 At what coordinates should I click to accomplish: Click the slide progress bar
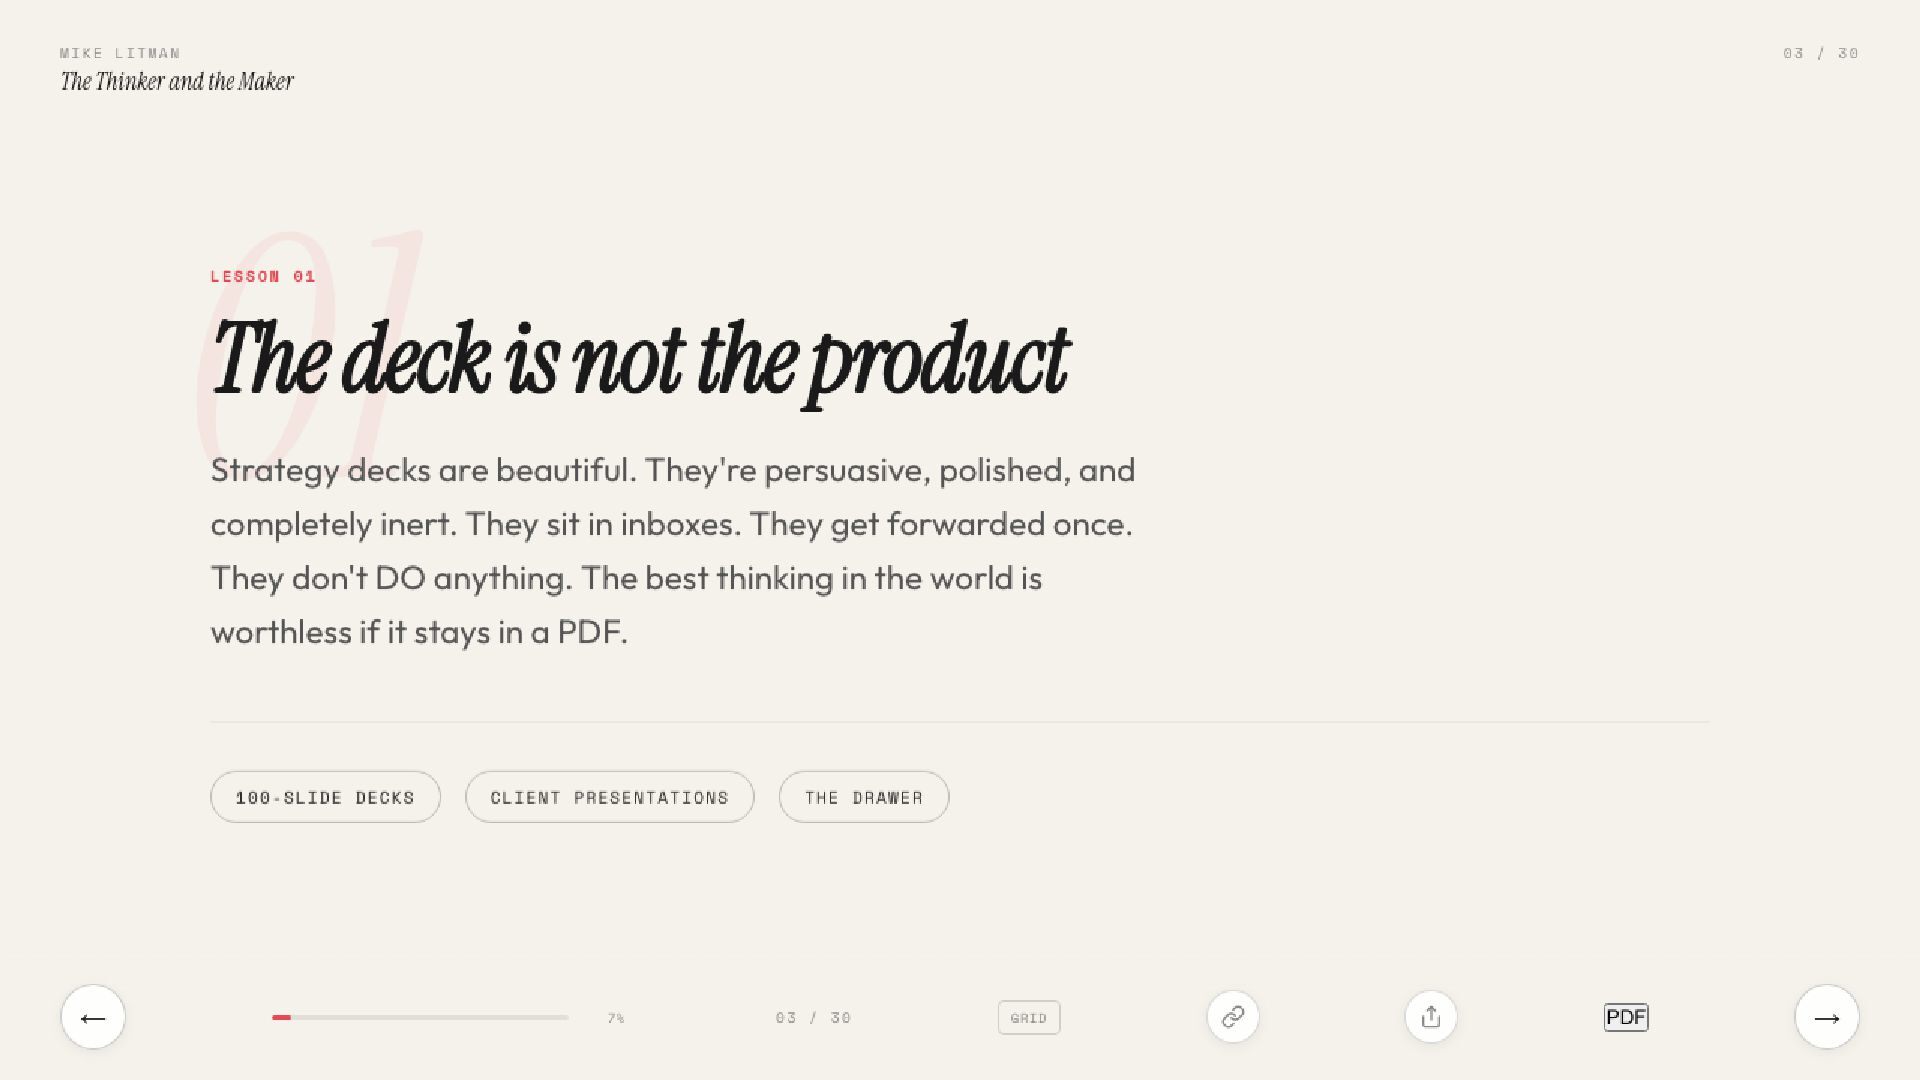tap(420, 1017)
